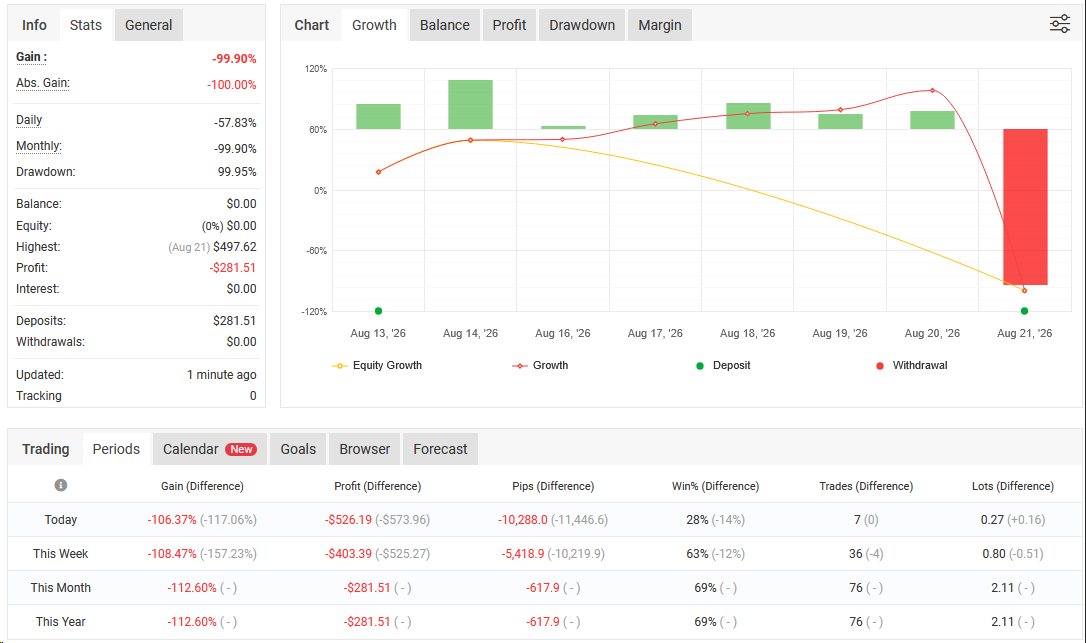
Task: Click the This Month row label
Action: click(x=61, y=588)
